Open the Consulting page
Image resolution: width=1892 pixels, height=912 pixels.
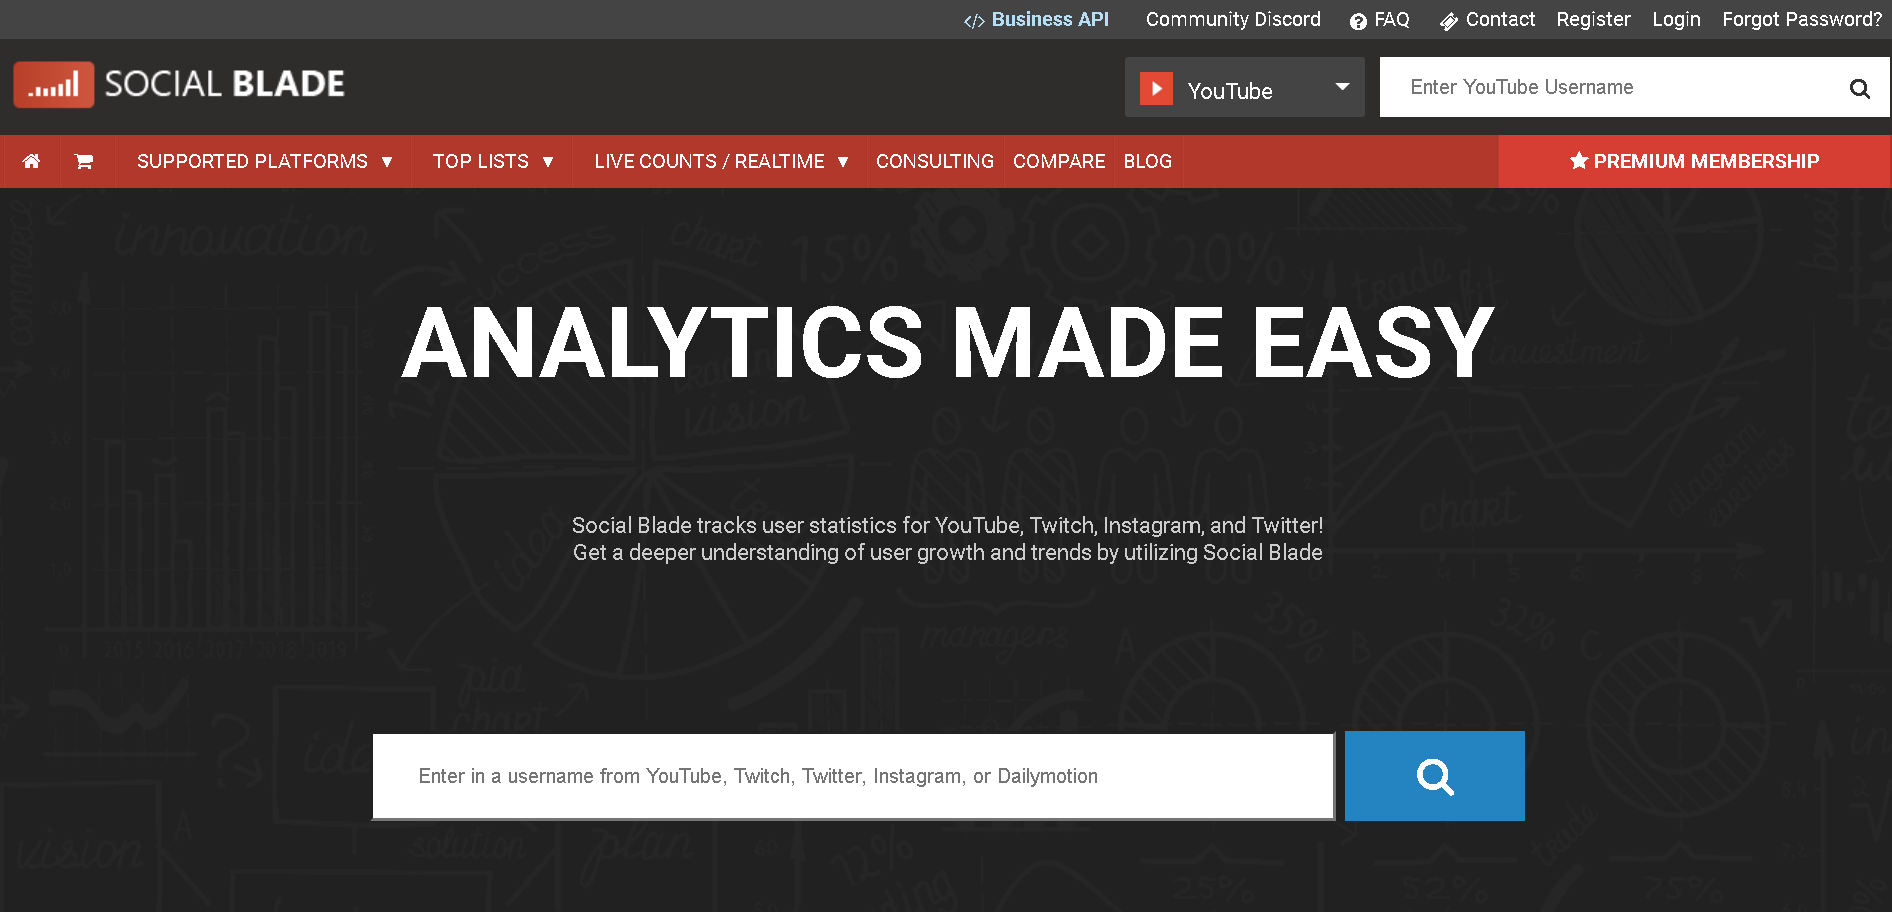pyautogui.click(x=935, y=161)
